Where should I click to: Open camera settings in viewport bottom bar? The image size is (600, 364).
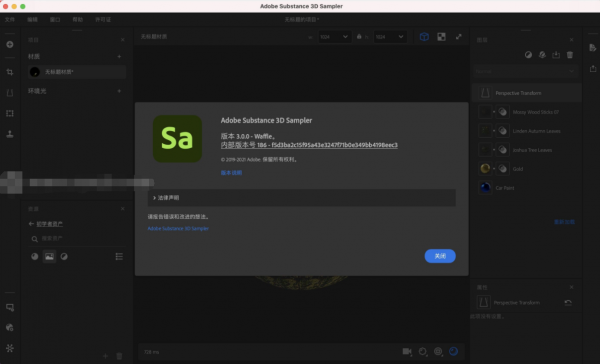pyautogui.click(x=407, y=351)
